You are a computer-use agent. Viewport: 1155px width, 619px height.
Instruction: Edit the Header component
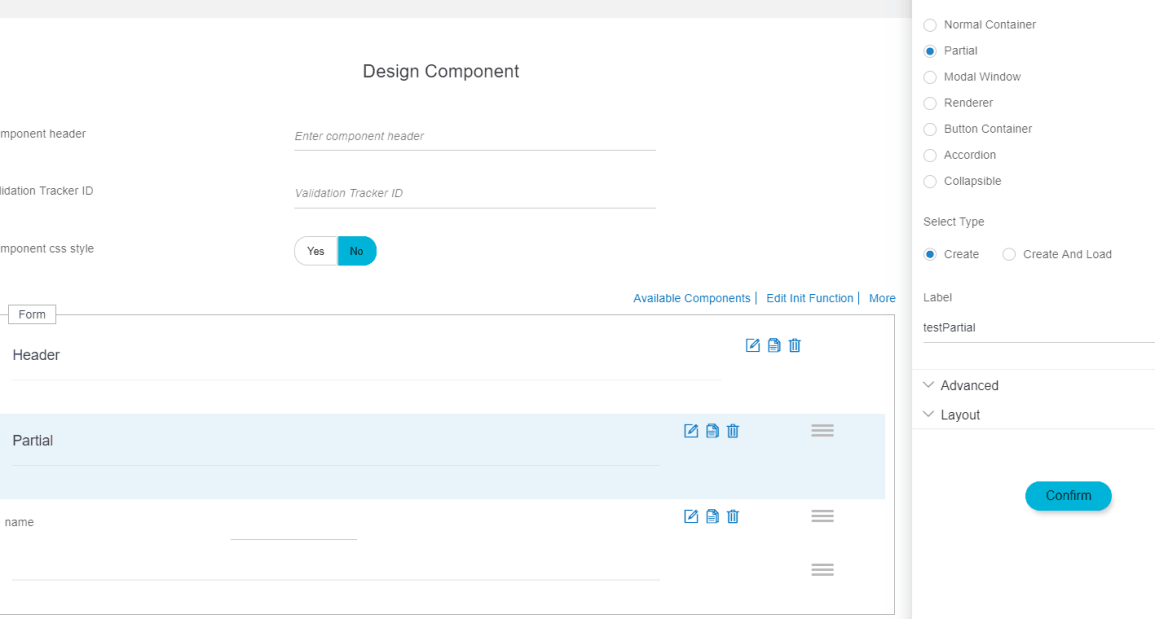pyautogui.click(x=752, y=345)
